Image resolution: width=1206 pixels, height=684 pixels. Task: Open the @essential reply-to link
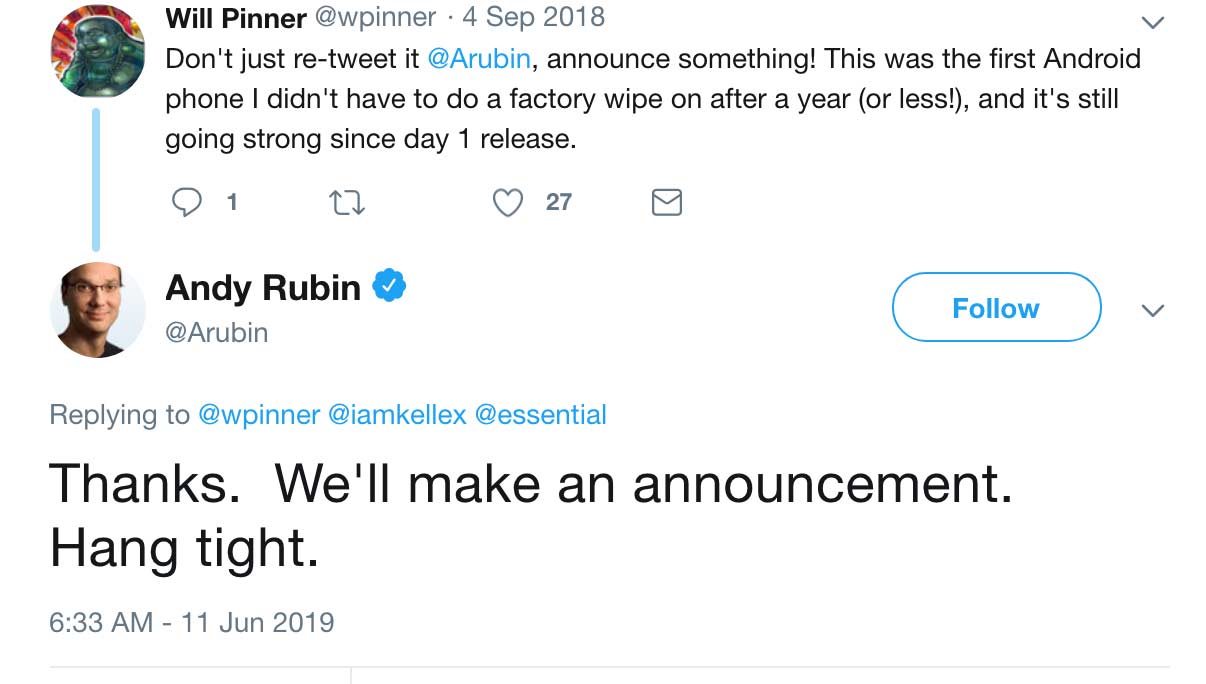point(540,414)
